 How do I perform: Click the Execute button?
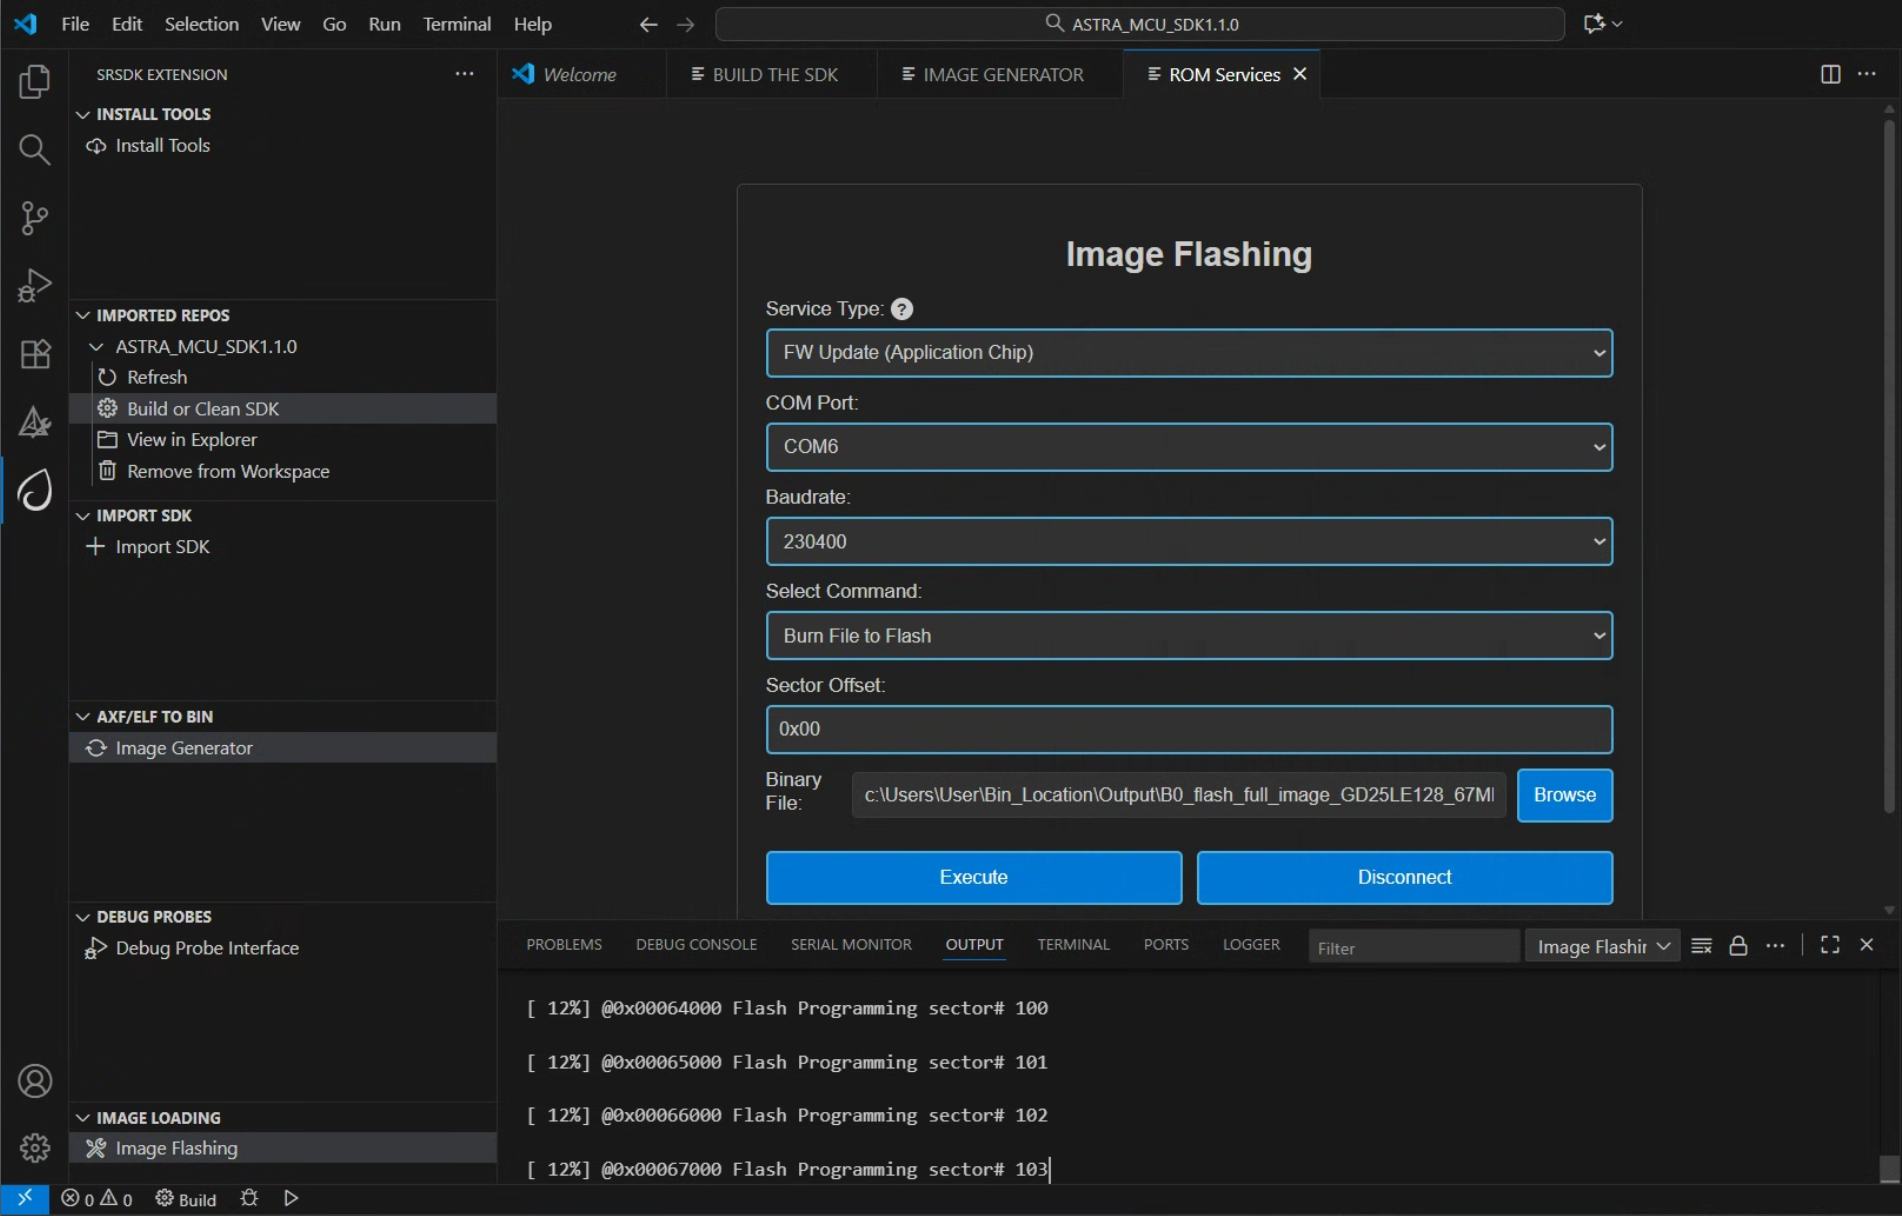973,877
